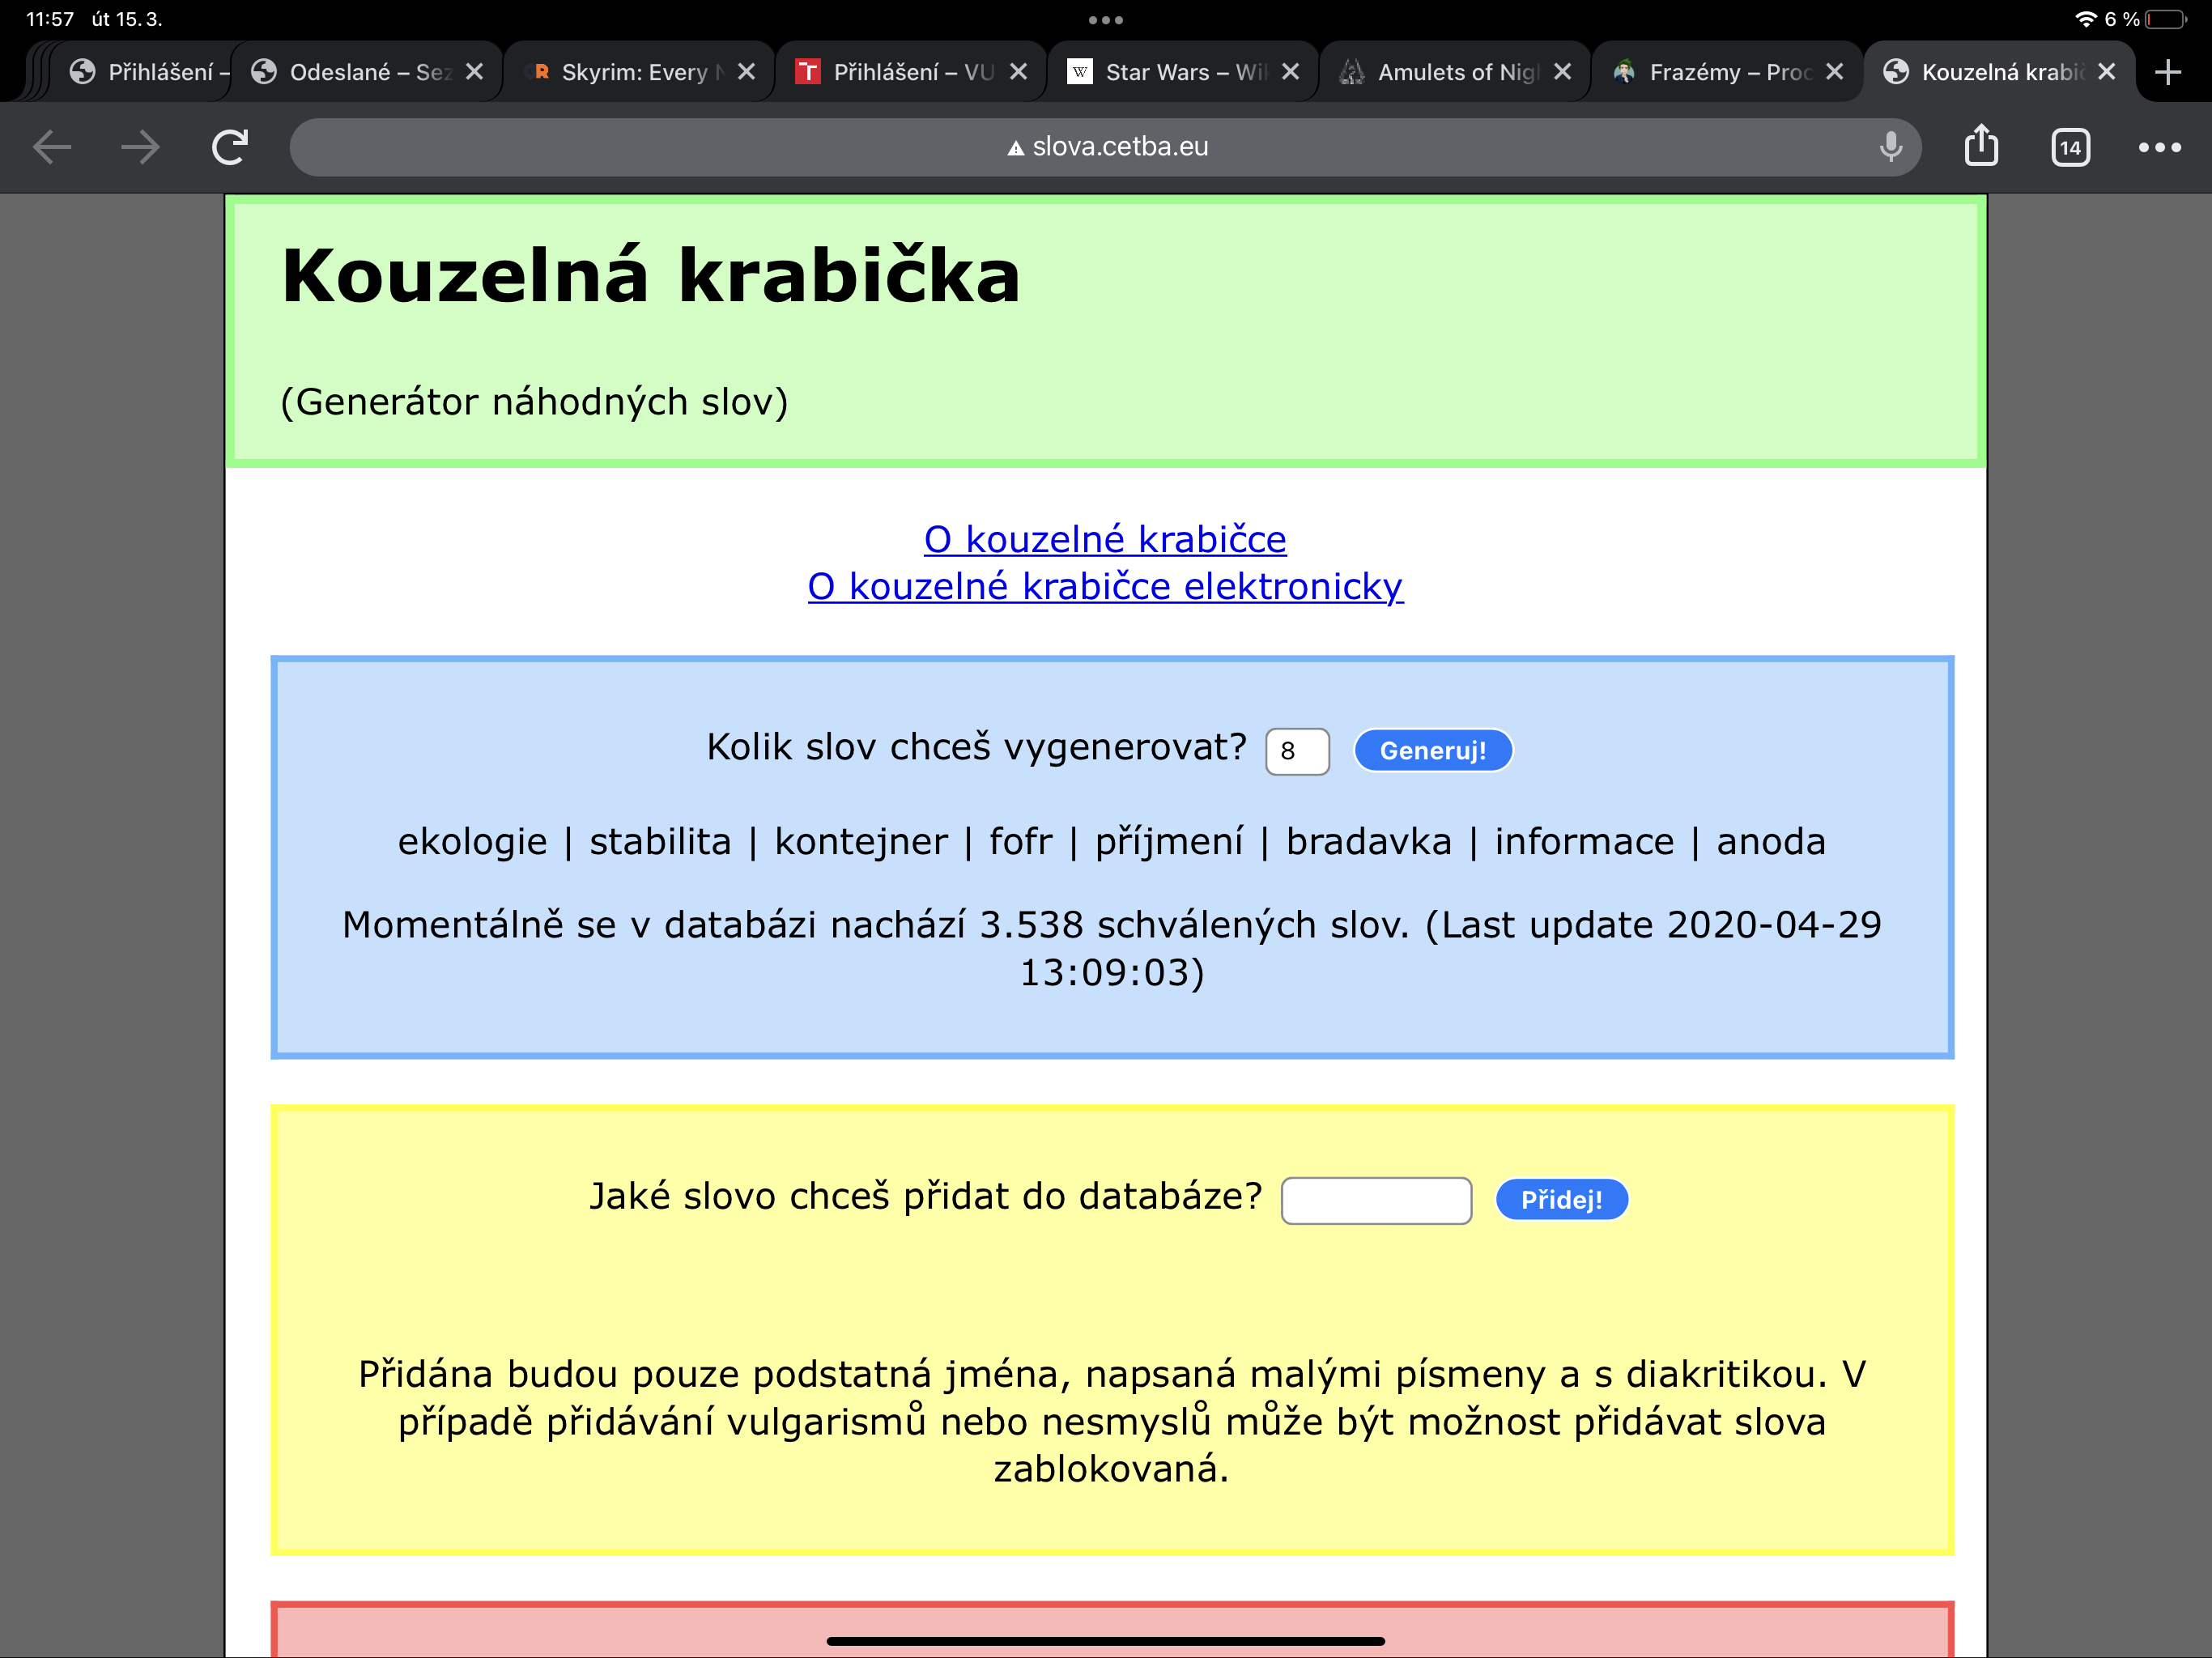2212x1658 pixels.
Task: Open the O kouzelné krabičce elektronicky link
Action: [1105, 586]
